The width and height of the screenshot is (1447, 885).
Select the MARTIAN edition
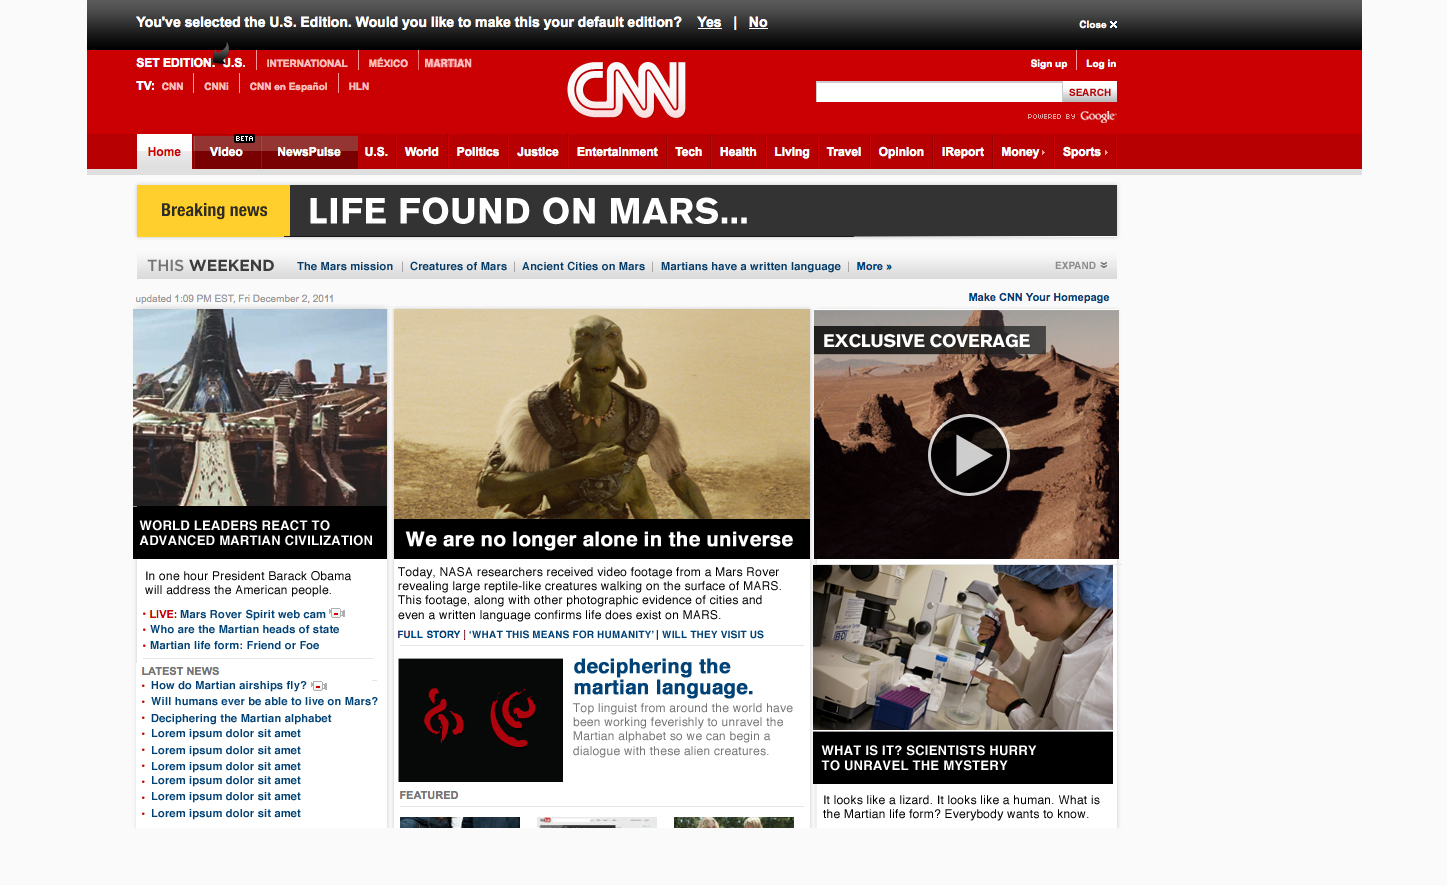[448, 63]
